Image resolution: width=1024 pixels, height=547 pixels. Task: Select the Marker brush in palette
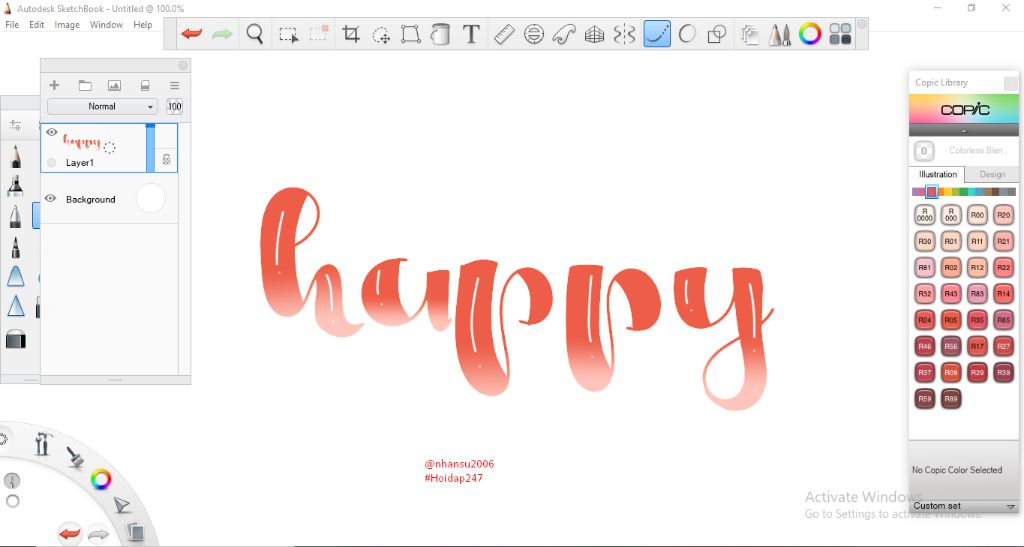pos(15,186)
